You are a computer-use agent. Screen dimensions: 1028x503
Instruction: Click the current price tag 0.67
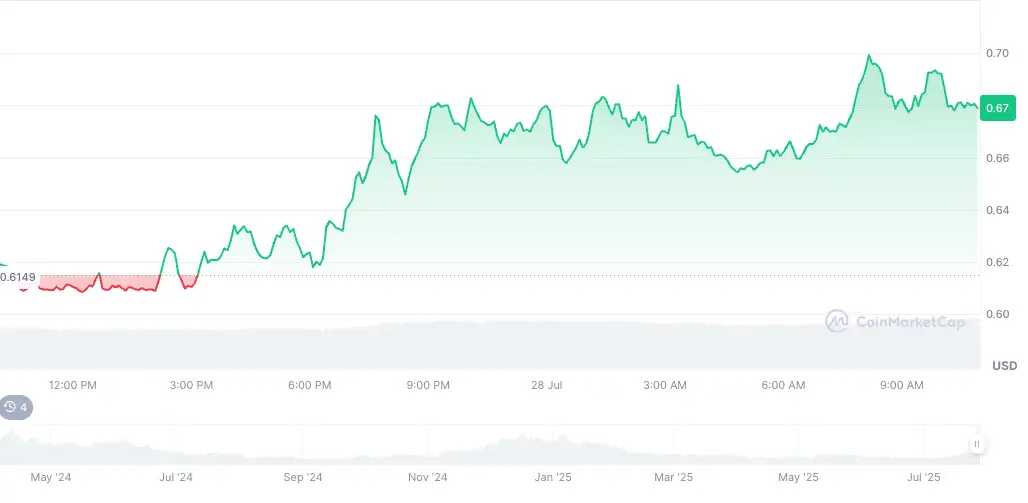point(997,108)
